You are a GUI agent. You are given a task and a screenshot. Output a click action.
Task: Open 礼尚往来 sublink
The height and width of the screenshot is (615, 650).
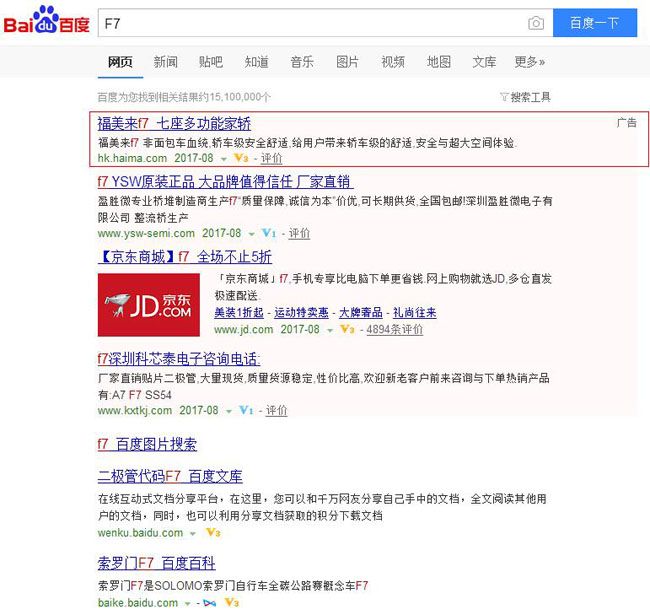415,312
